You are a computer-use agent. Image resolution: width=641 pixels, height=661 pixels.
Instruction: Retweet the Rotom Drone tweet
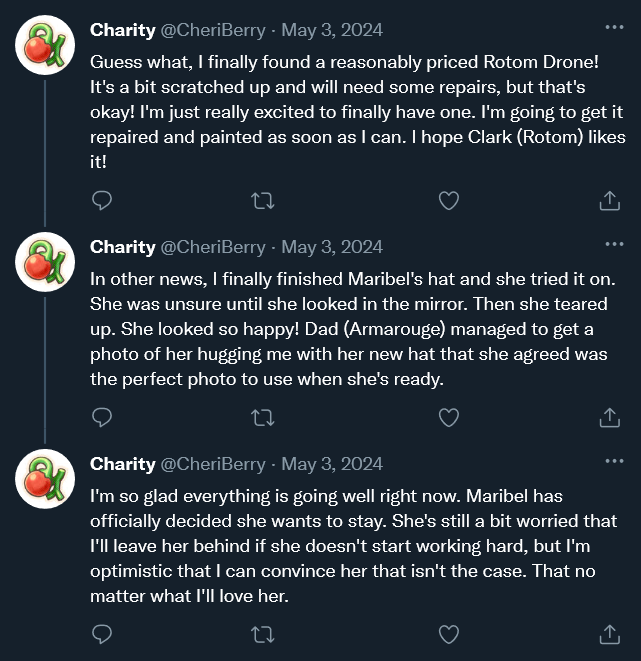[x=263, y=201]
